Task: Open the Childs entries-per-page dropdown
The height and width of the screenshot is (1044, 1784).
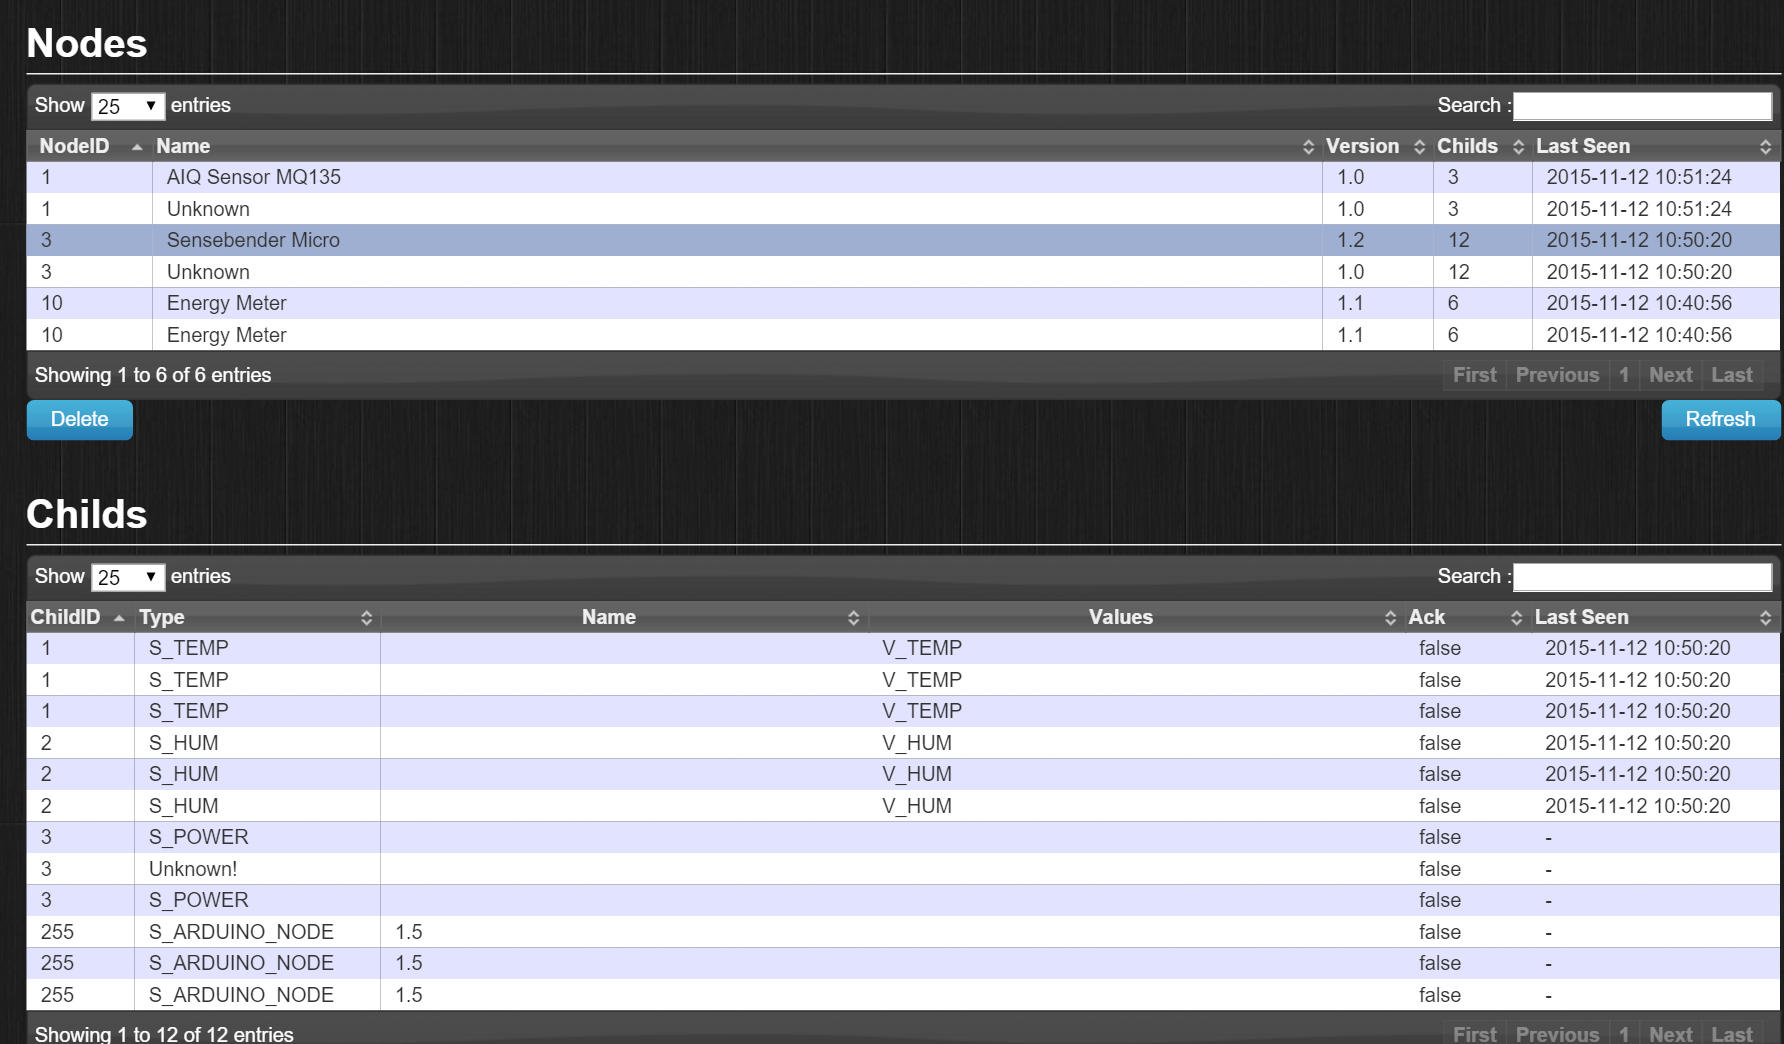Action: click(x=128, y=577)
